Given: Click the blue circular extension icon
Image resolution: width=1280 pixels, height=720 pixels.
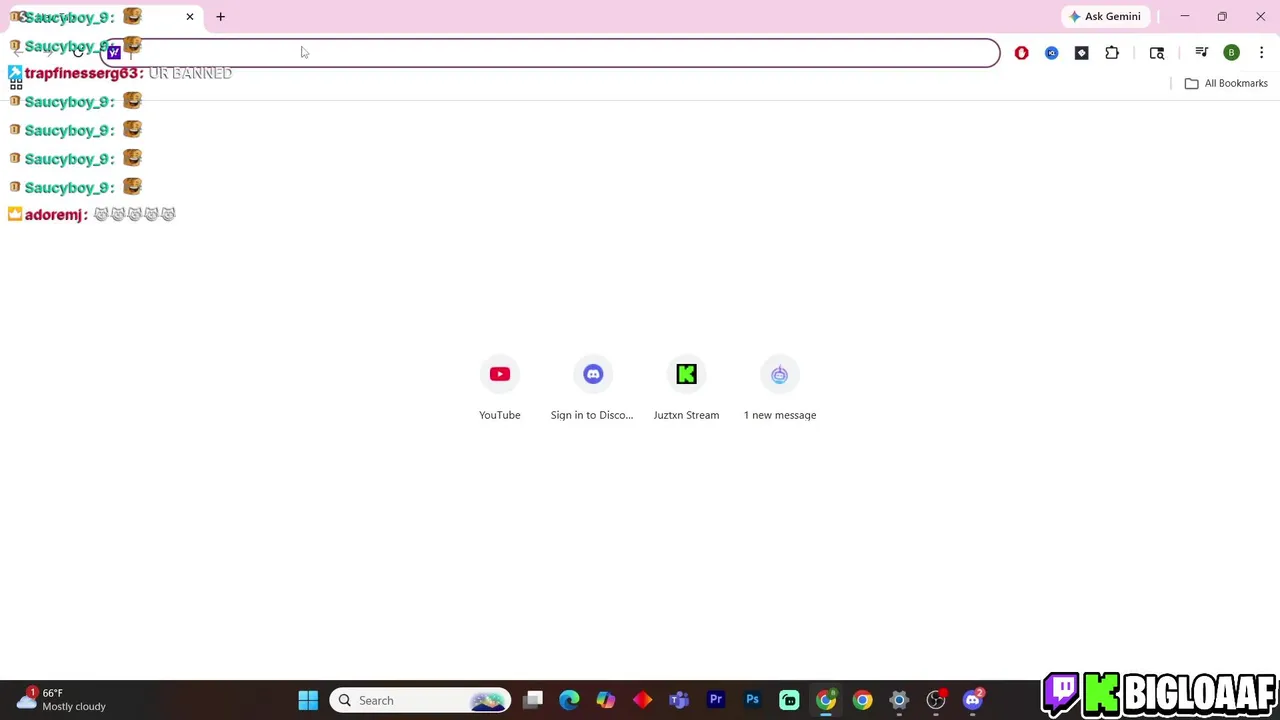Looking at the screenshot, I should [1051, 53].
